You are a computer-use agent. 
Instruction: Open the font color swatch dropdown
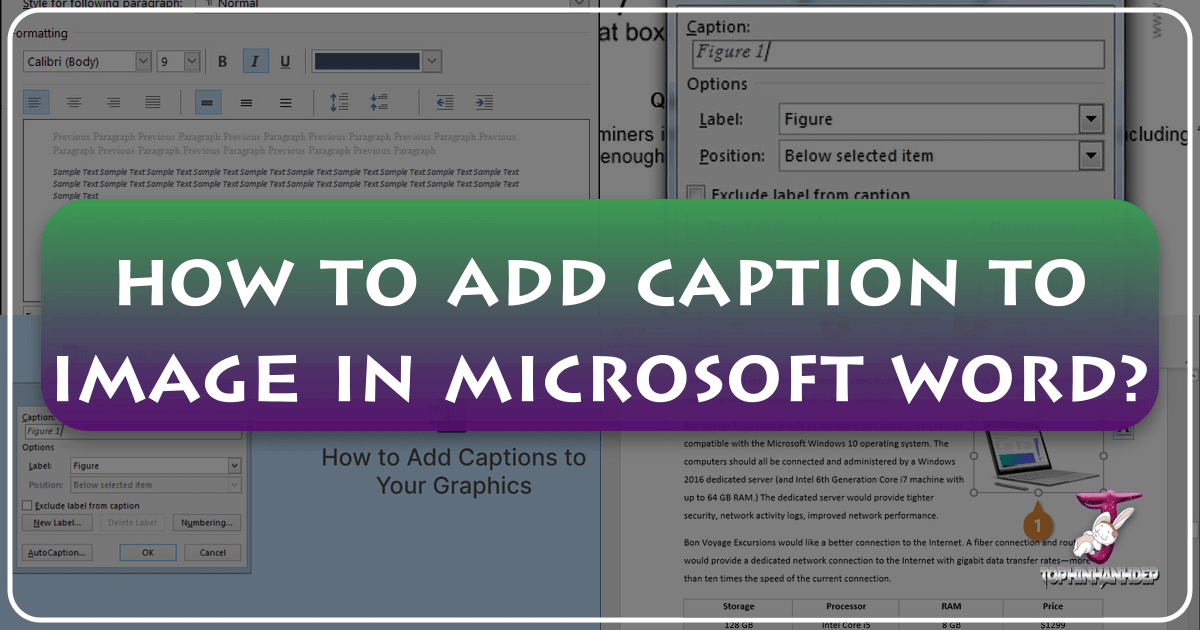(430, 61)
